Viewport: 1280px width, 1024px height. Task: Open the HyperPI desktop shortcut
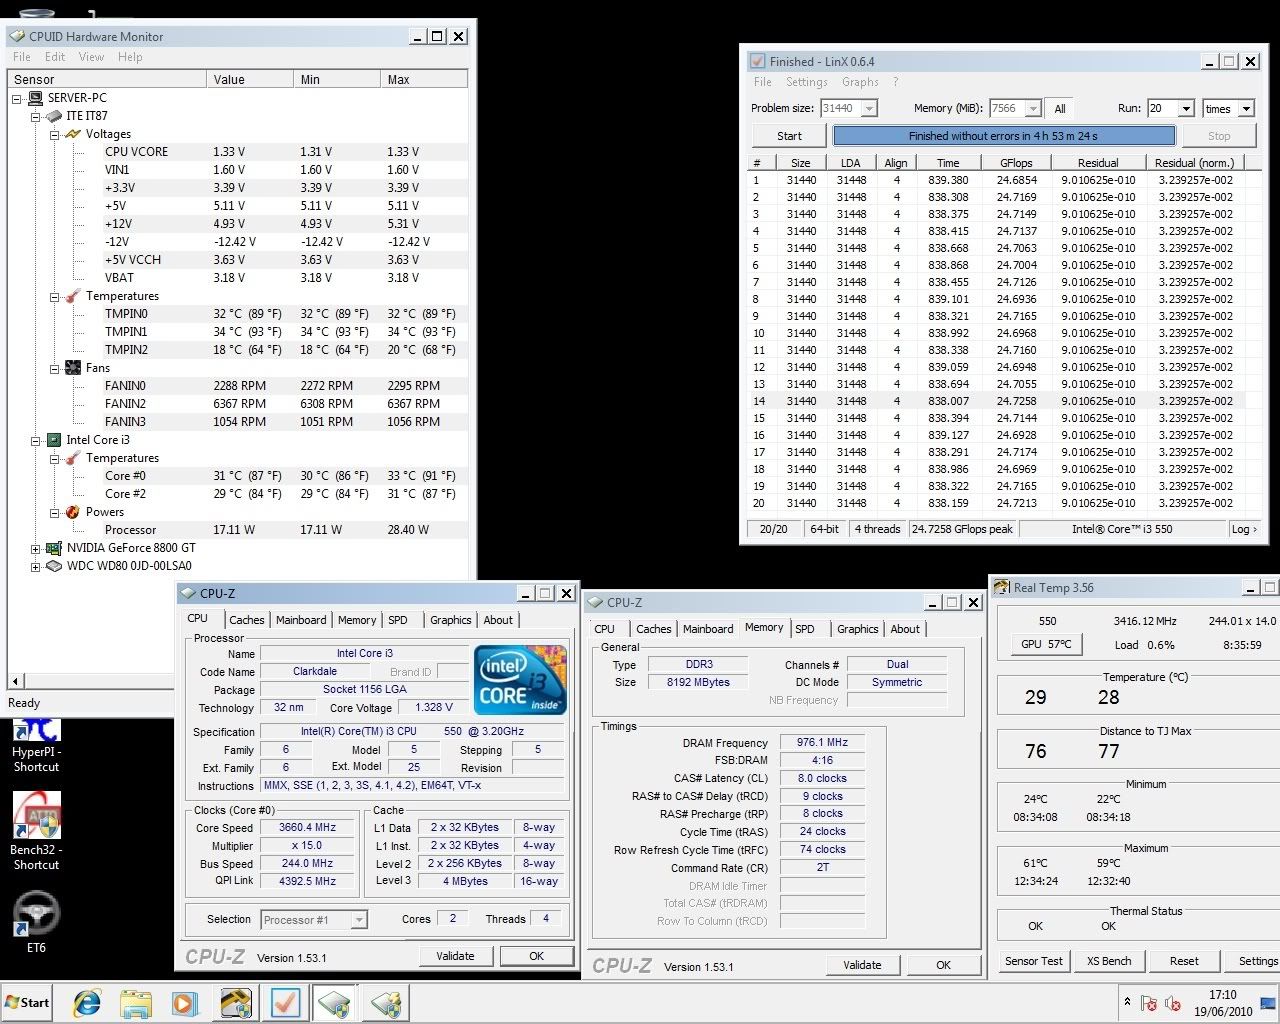pos(36,745)
